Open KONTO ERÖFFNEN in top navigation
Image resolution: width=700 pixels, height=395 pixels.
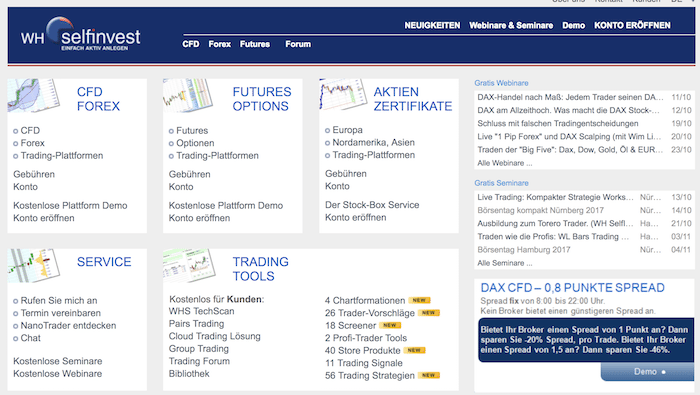[x=632, y=25]
